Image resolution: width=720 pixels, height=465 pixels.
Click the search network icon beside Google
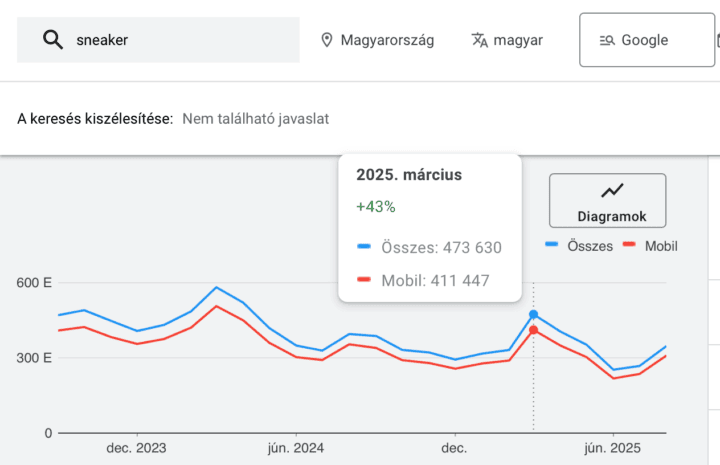606,41
